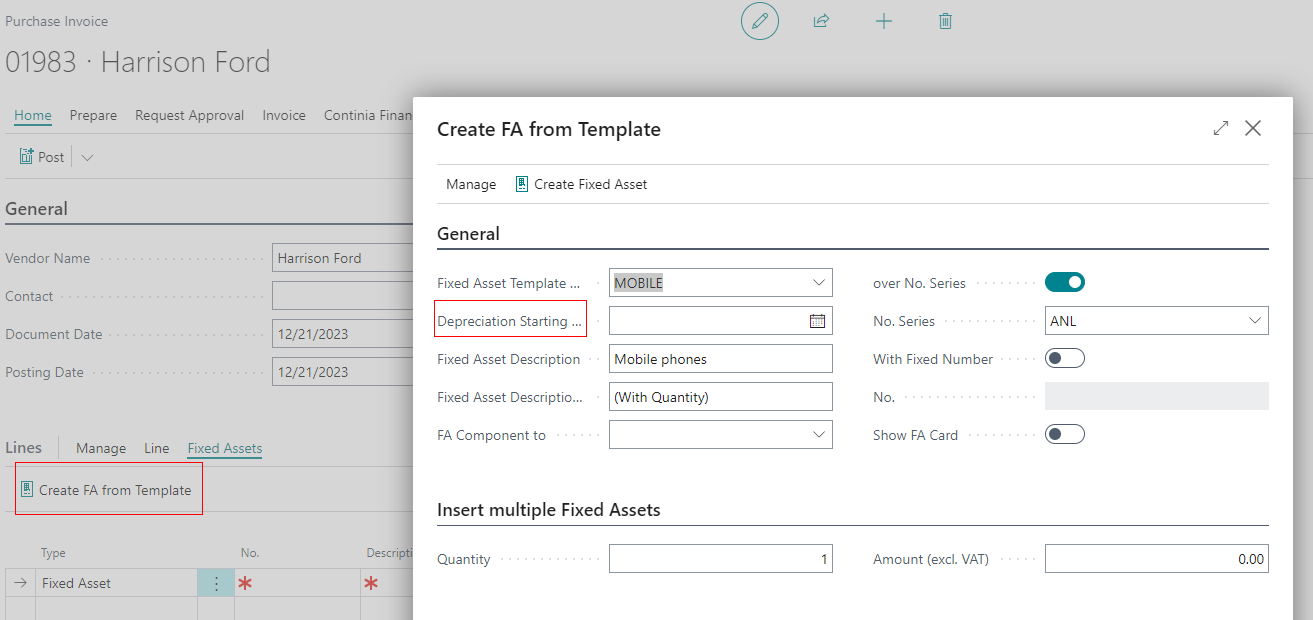Open the Manage menu in the dialog
This screenshot has width=1313, height=620.
[x=470, y=184]
